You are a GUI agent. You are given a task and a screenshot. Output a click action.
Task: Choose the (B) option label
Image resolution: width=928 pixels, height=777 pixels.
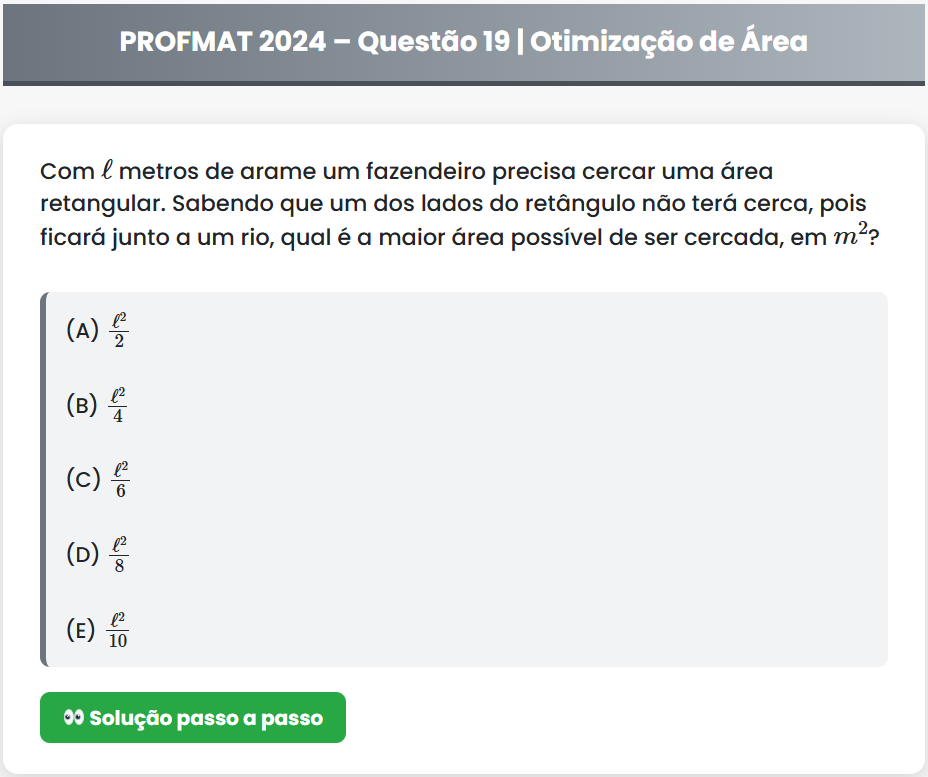[82, 405]
